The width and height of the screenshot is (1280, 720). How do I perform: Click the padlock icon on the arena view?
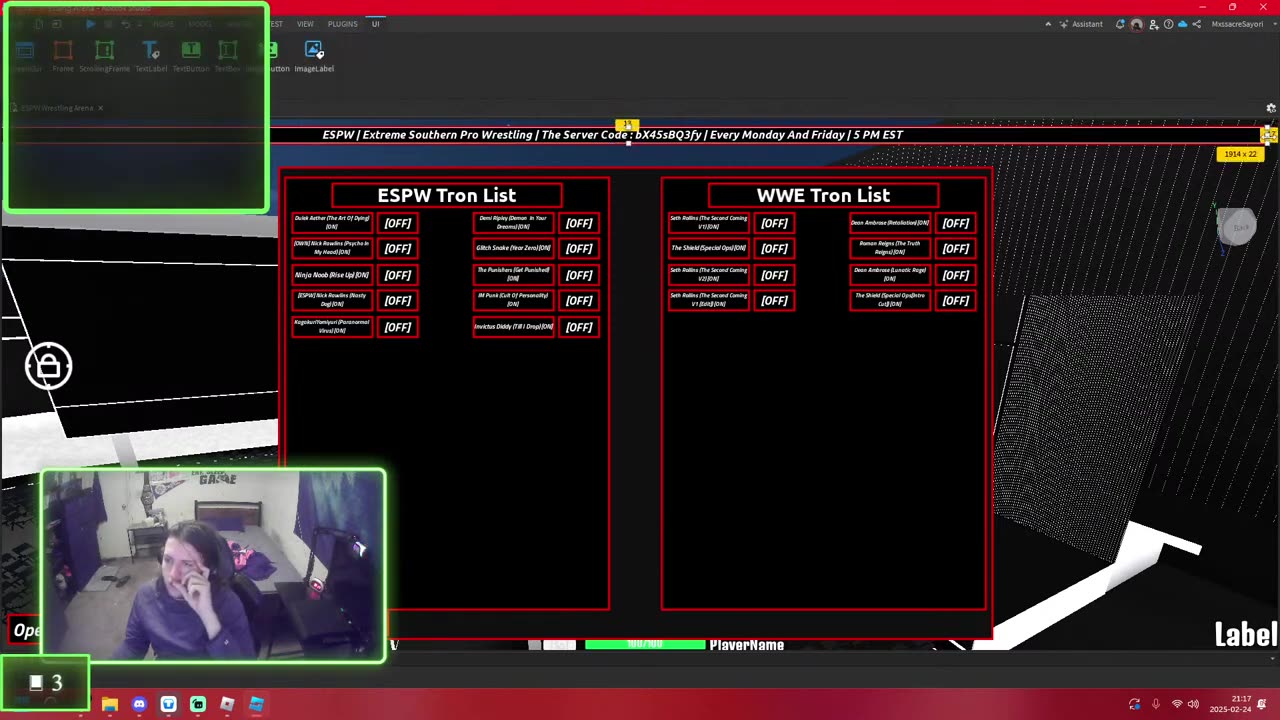pos(48,366)
